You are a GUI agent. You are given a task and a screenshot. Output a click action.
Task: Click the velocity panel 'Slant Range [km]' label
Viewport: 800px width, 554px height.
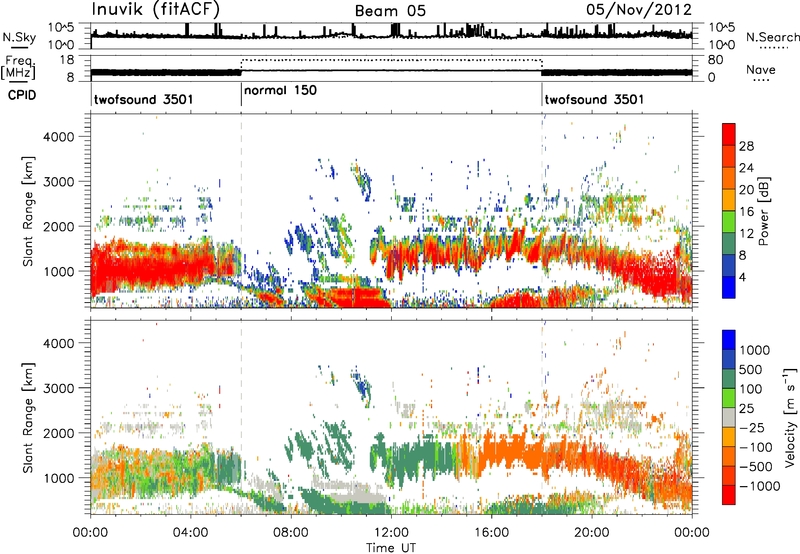[x=28, y=418]
